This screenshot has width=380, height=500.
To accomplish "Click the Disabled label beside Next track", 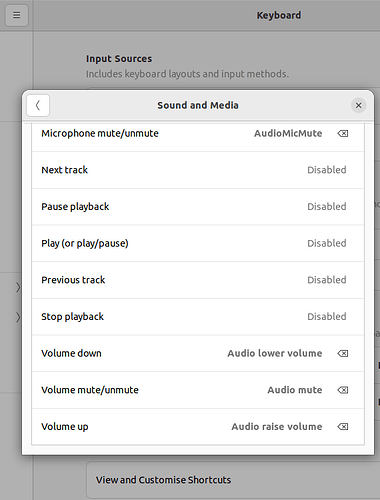I will coord(327,170).
